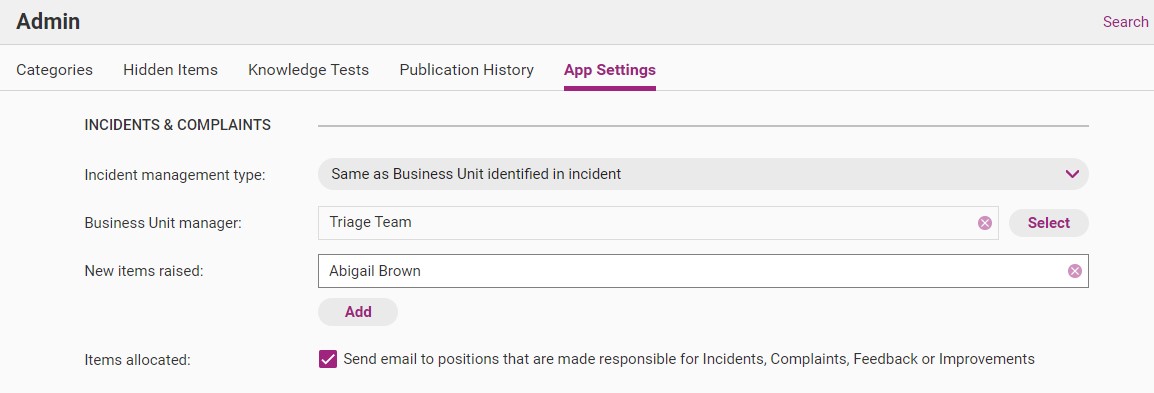1154x393 pixels.
Task: Open the Publication History tab
Action: click(x=467, y=70)
